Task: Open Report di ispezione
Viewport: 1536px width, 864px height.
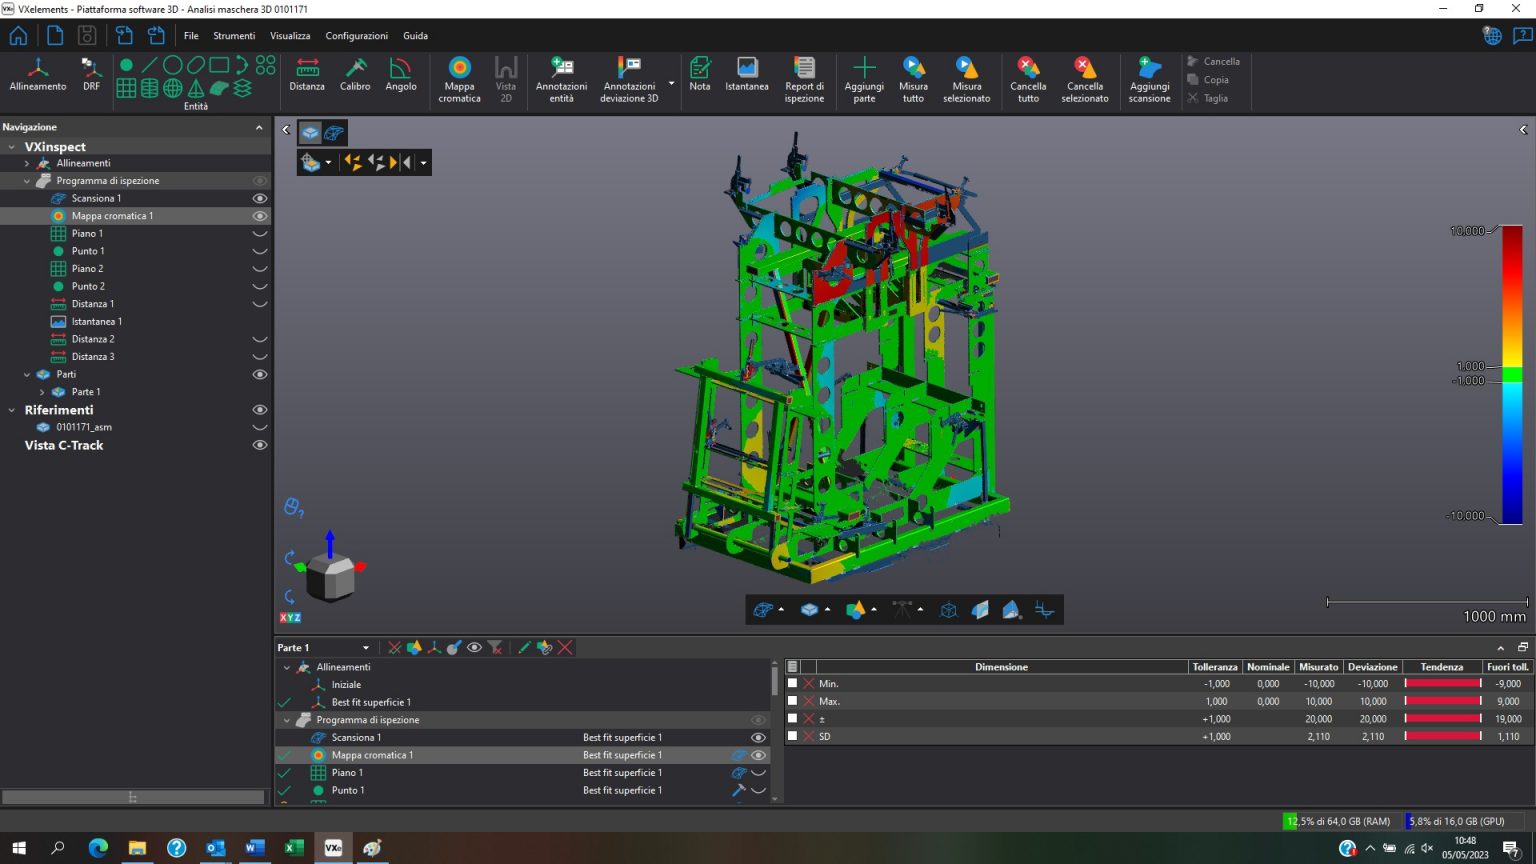Action: click(804, 80)
